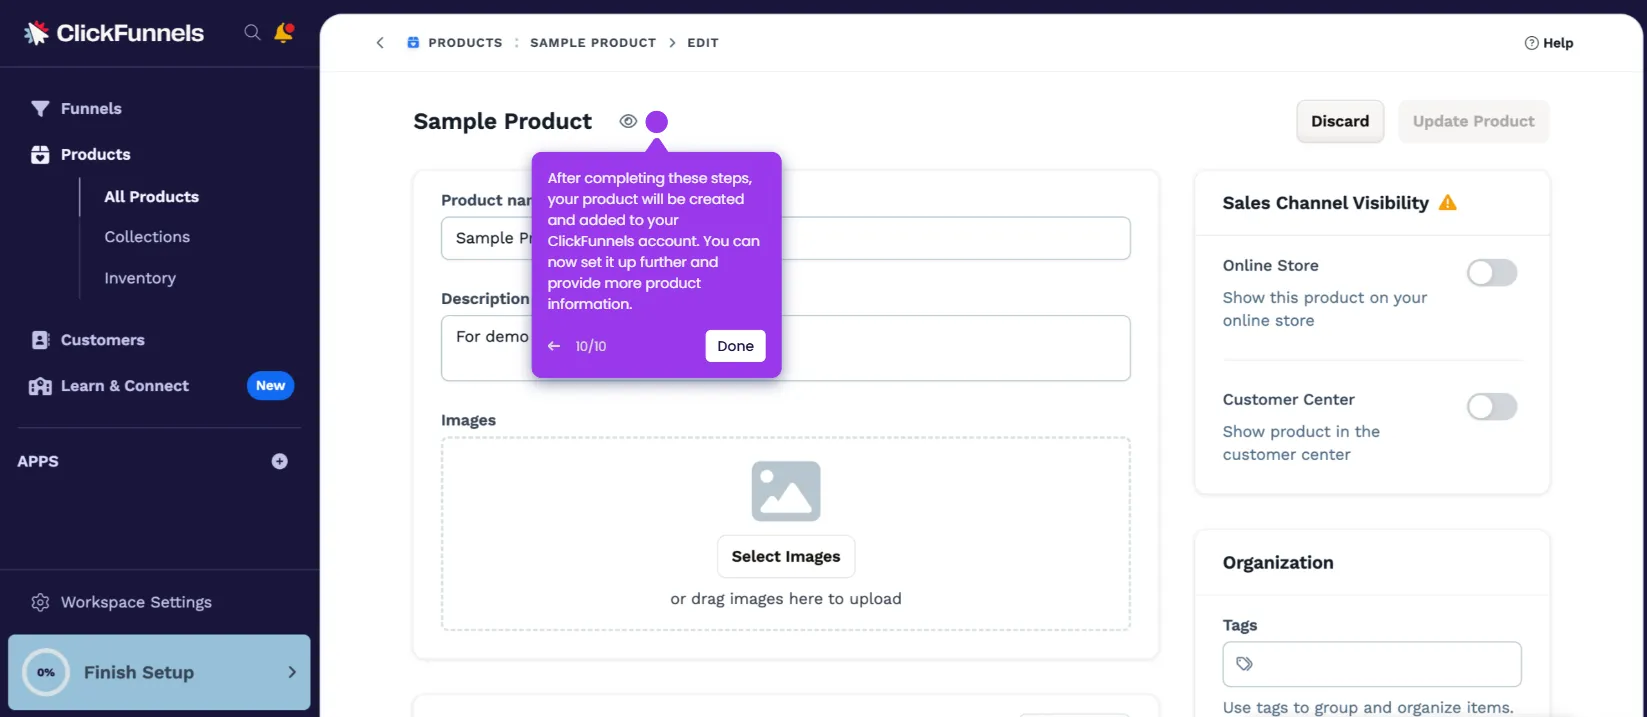Click the purple tour hotspot dot
The width and height of the screenshot is (1647, 717).
click(x=657, y=122)
